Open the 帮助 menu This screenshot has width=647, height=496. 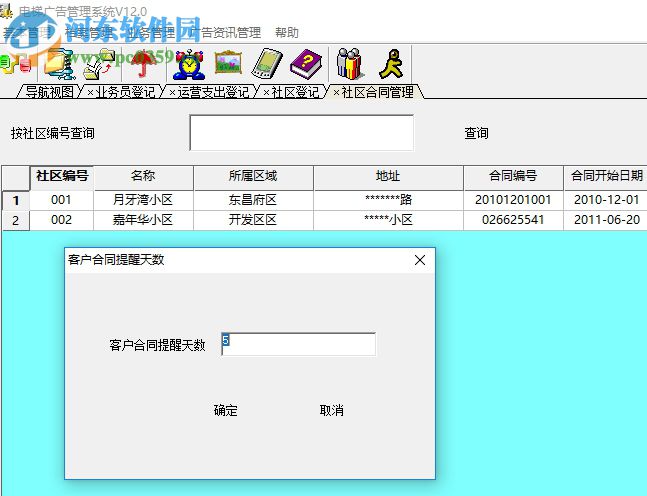tap(287, 32)
